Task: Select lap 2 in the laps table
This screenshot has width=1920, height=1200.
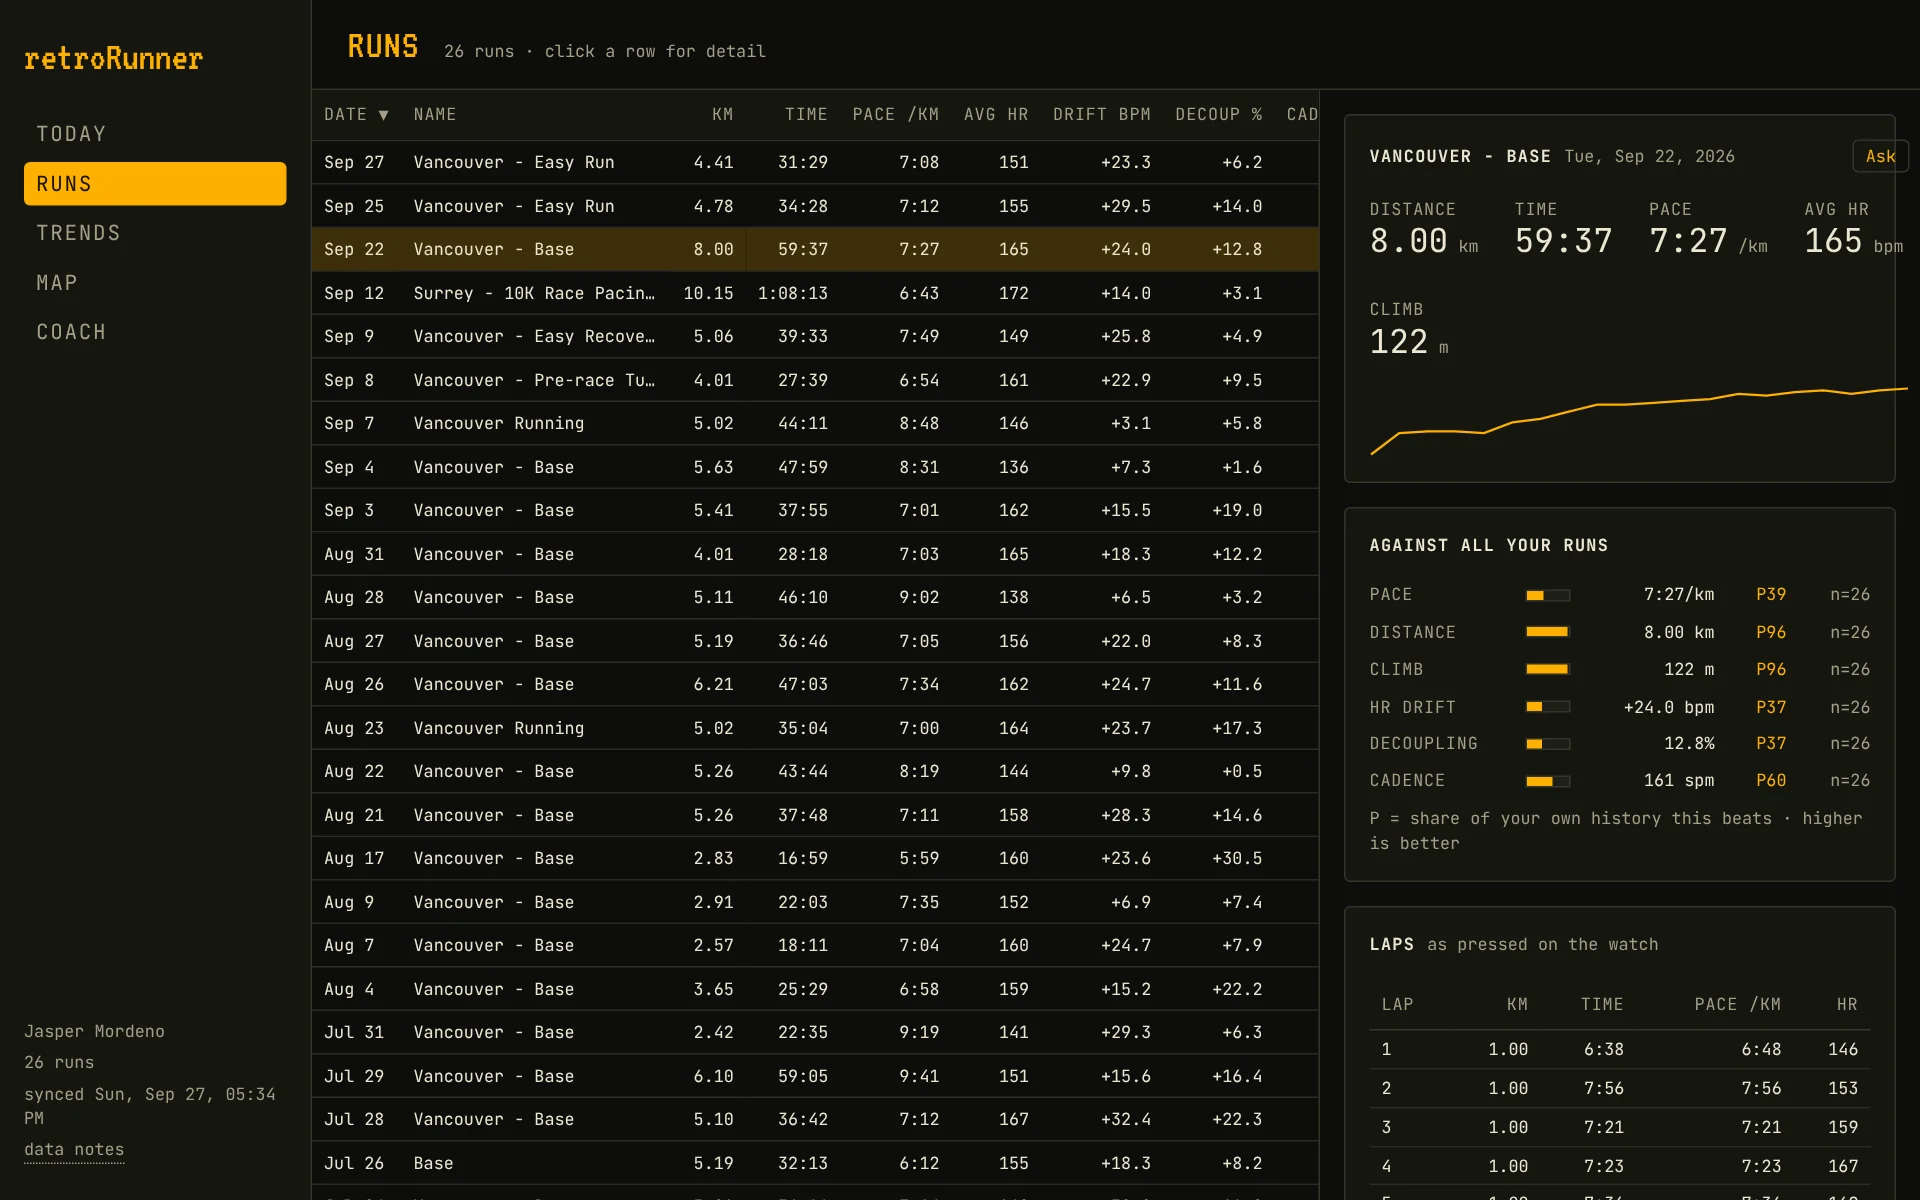Action: (x=1620, y=1089)
